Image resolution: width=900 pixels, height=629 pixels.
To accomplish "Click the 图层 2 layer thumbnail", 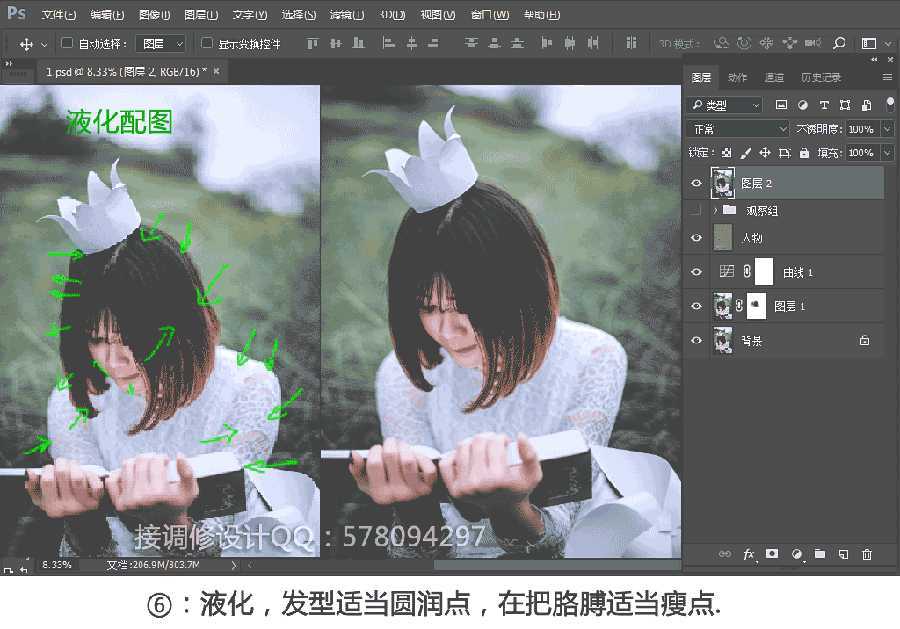I will (x=722, y=181).
